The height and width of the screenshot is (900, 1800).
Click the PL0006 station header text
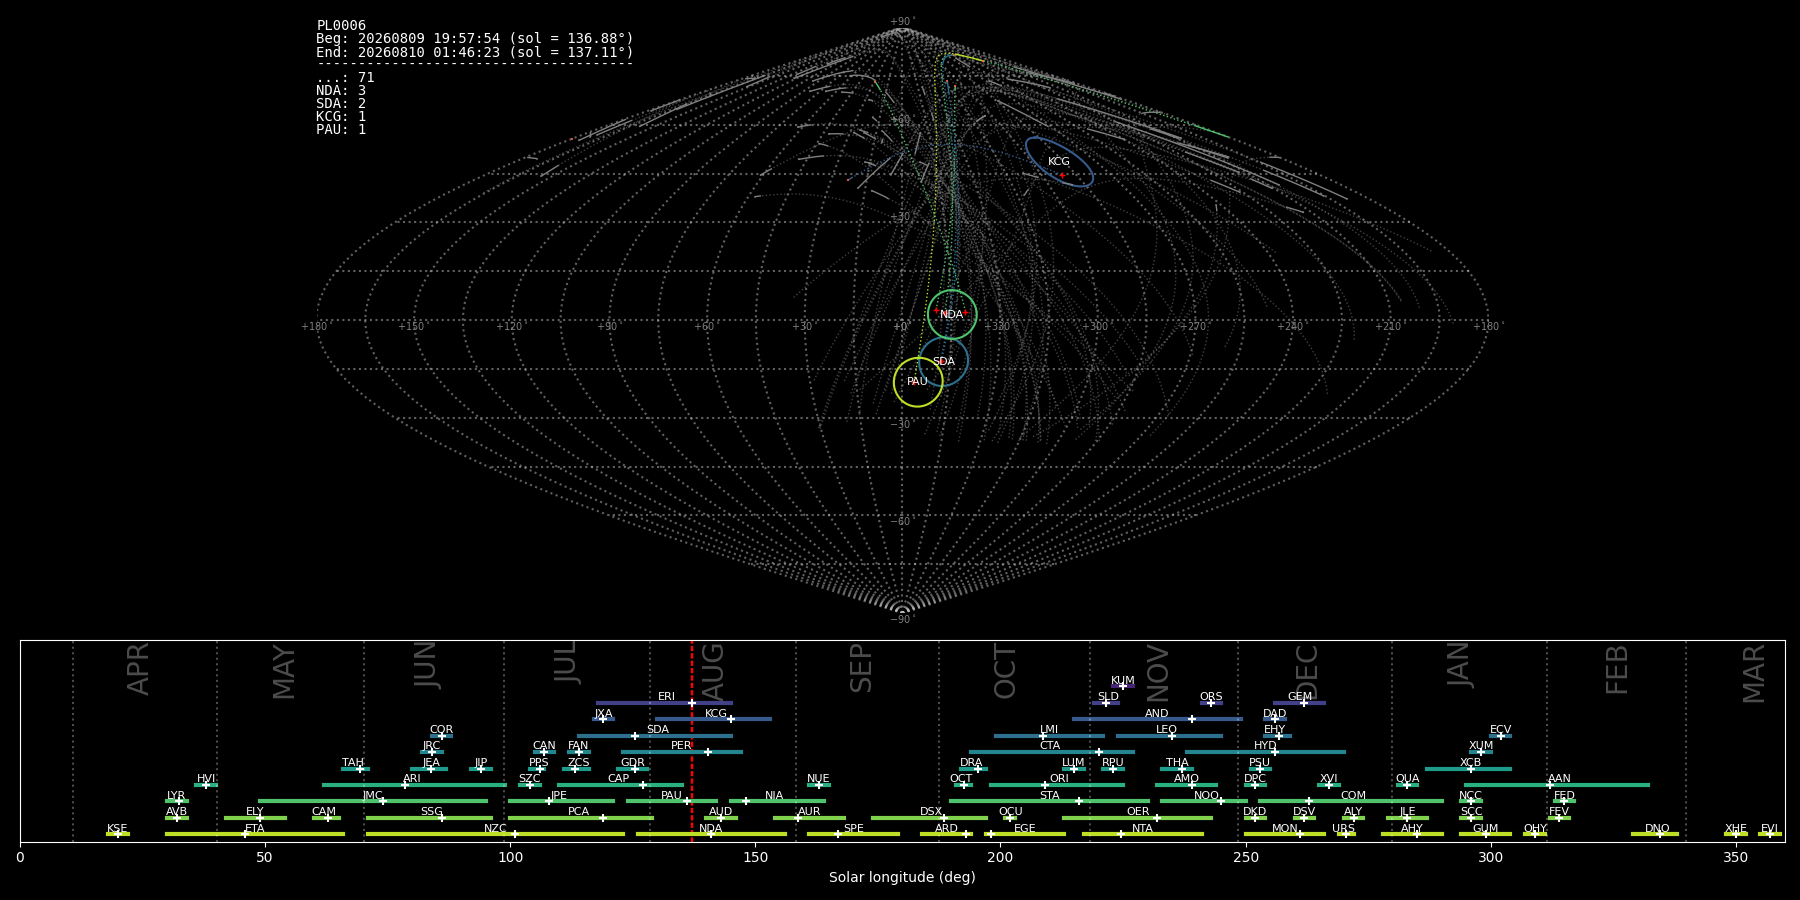point(341,26)
